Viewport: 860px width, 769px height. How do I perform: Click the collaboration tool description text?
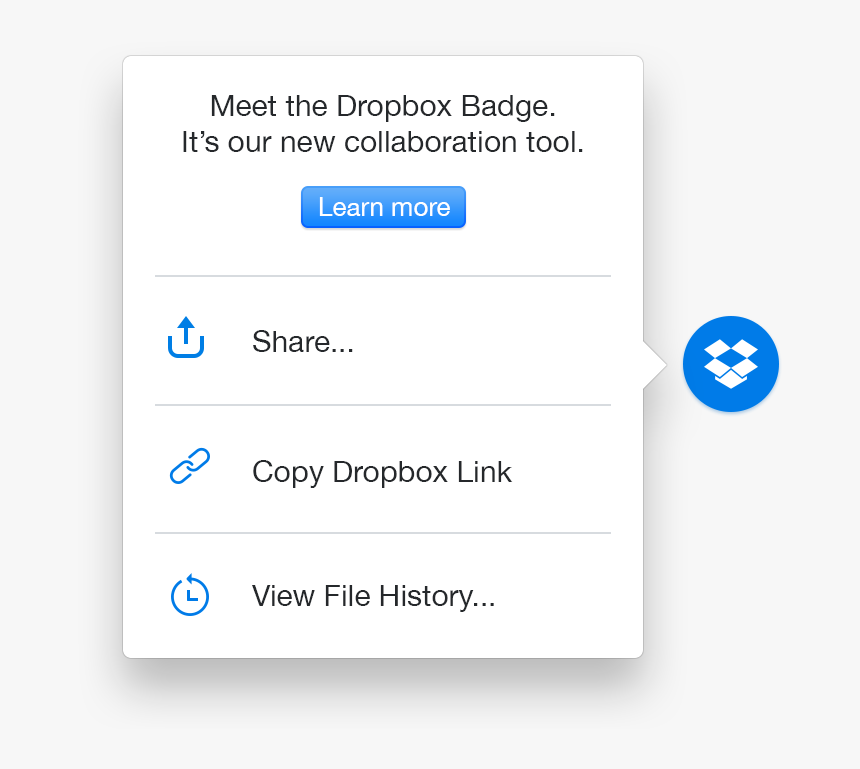[383, 142]
